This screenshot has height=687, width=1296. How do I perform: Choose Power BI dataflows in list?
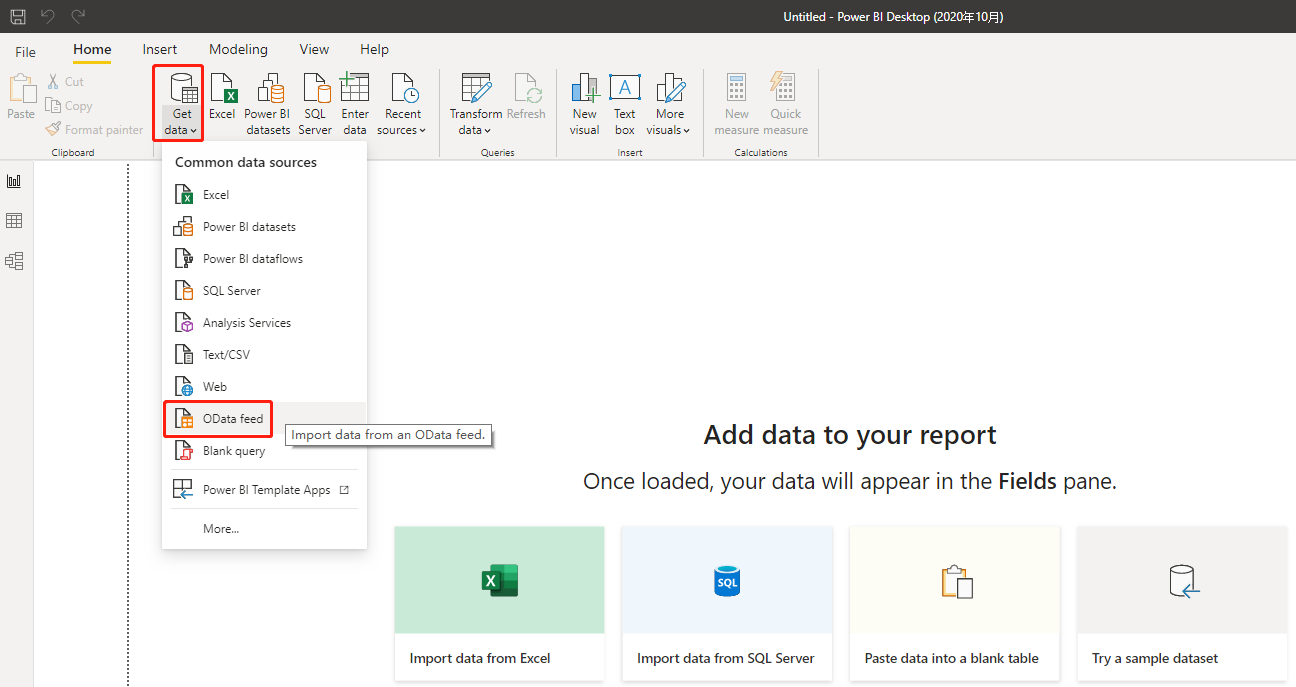coord(265,259)
